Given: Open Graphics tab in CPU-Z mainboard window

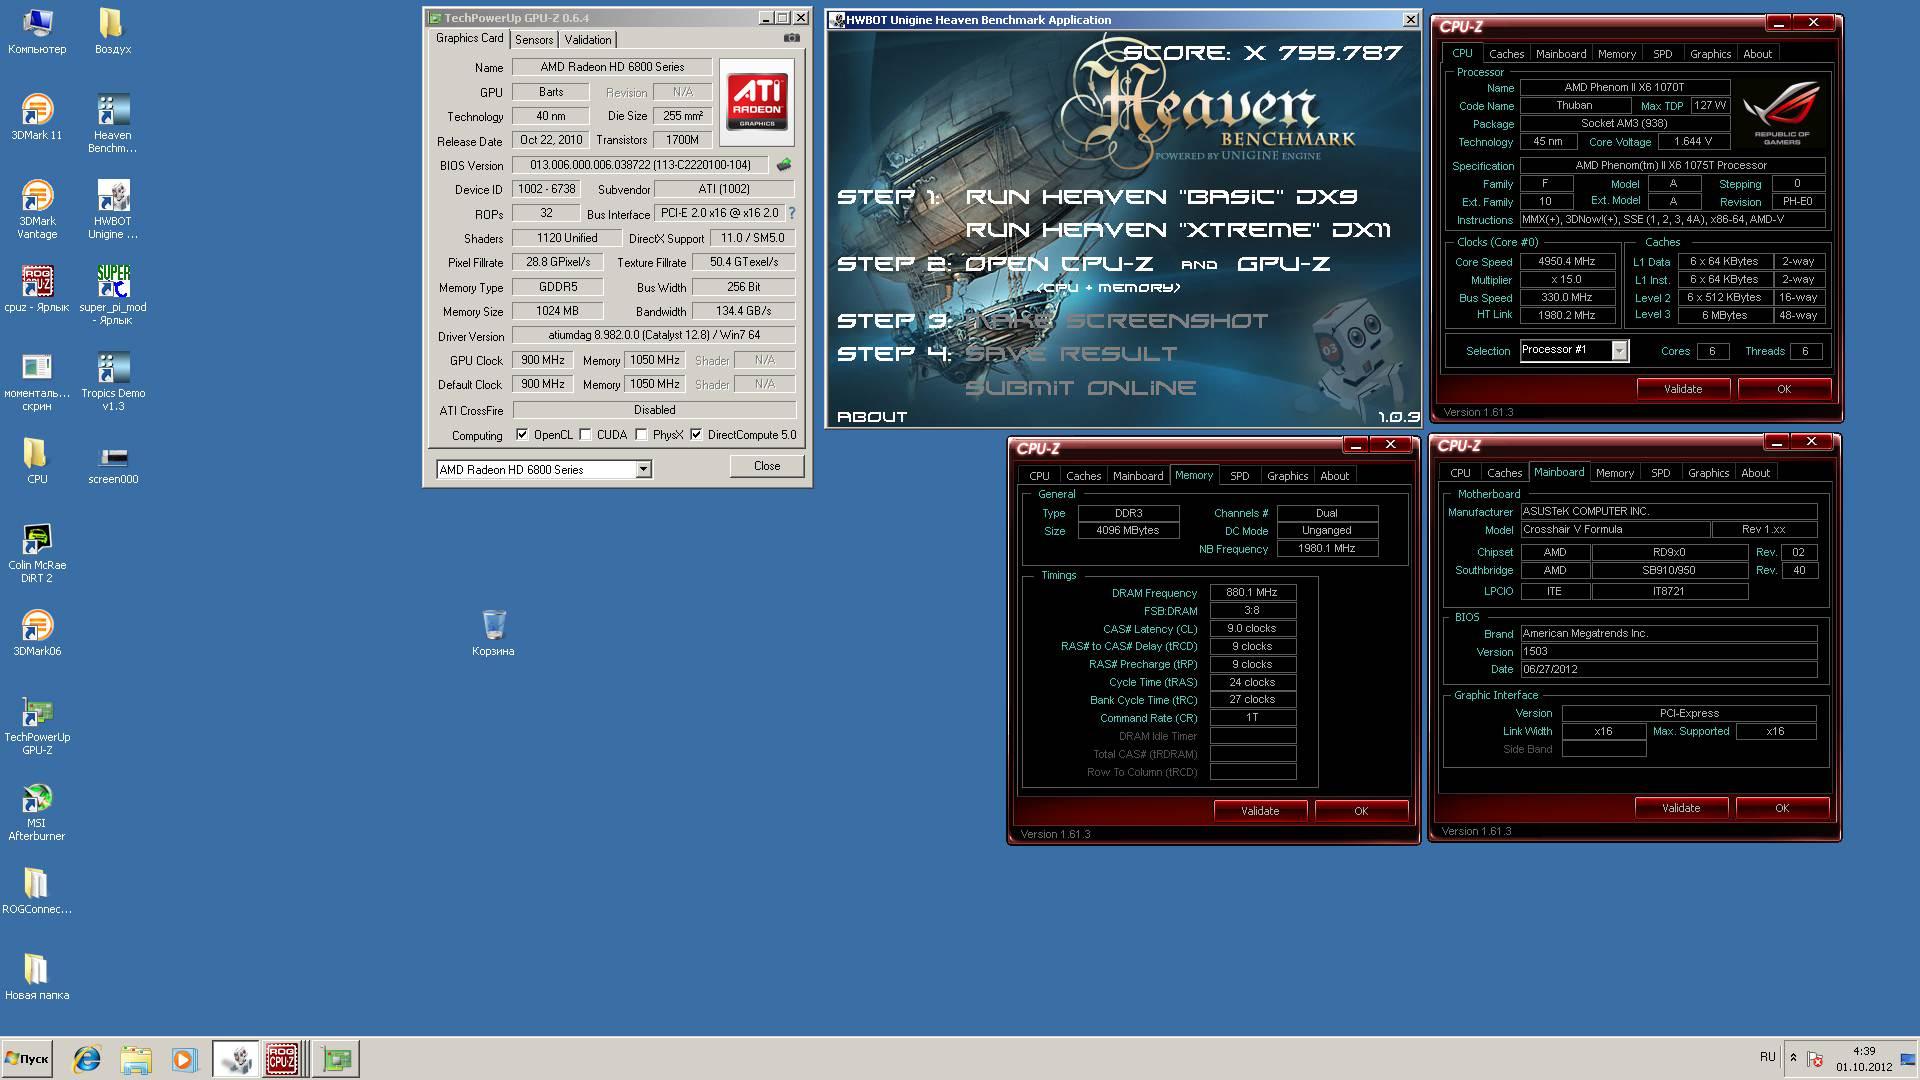Looking at the screenshot, I should [x=1708, y=473].
